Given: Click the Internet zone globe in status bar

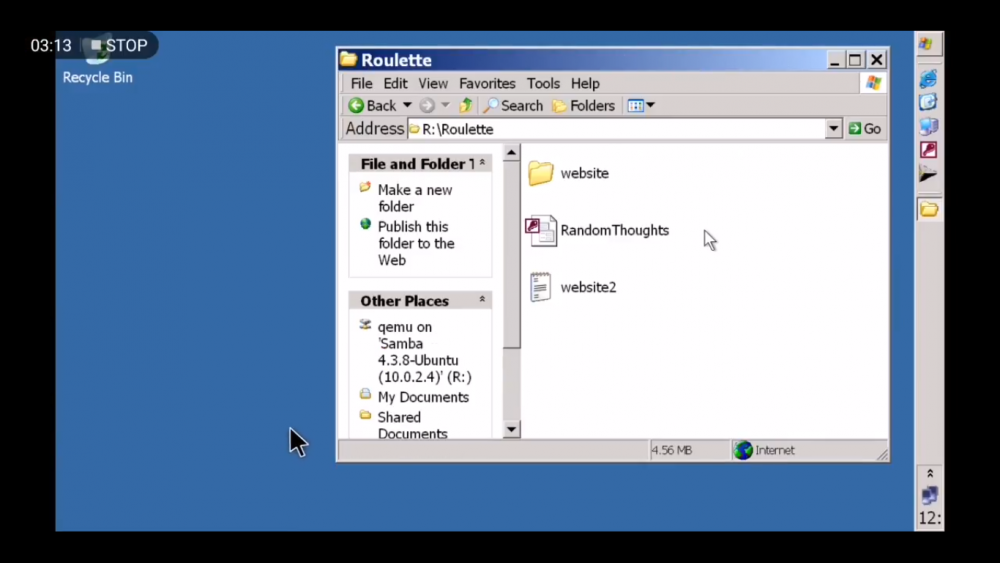Looking at the screenshot, I should [743, 450].
